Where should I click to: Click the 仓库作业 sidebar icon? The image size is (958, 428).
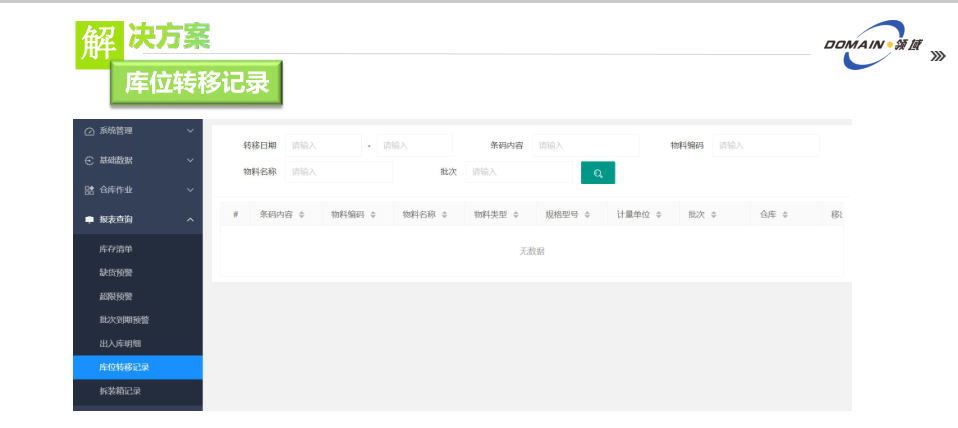point(89,190)
